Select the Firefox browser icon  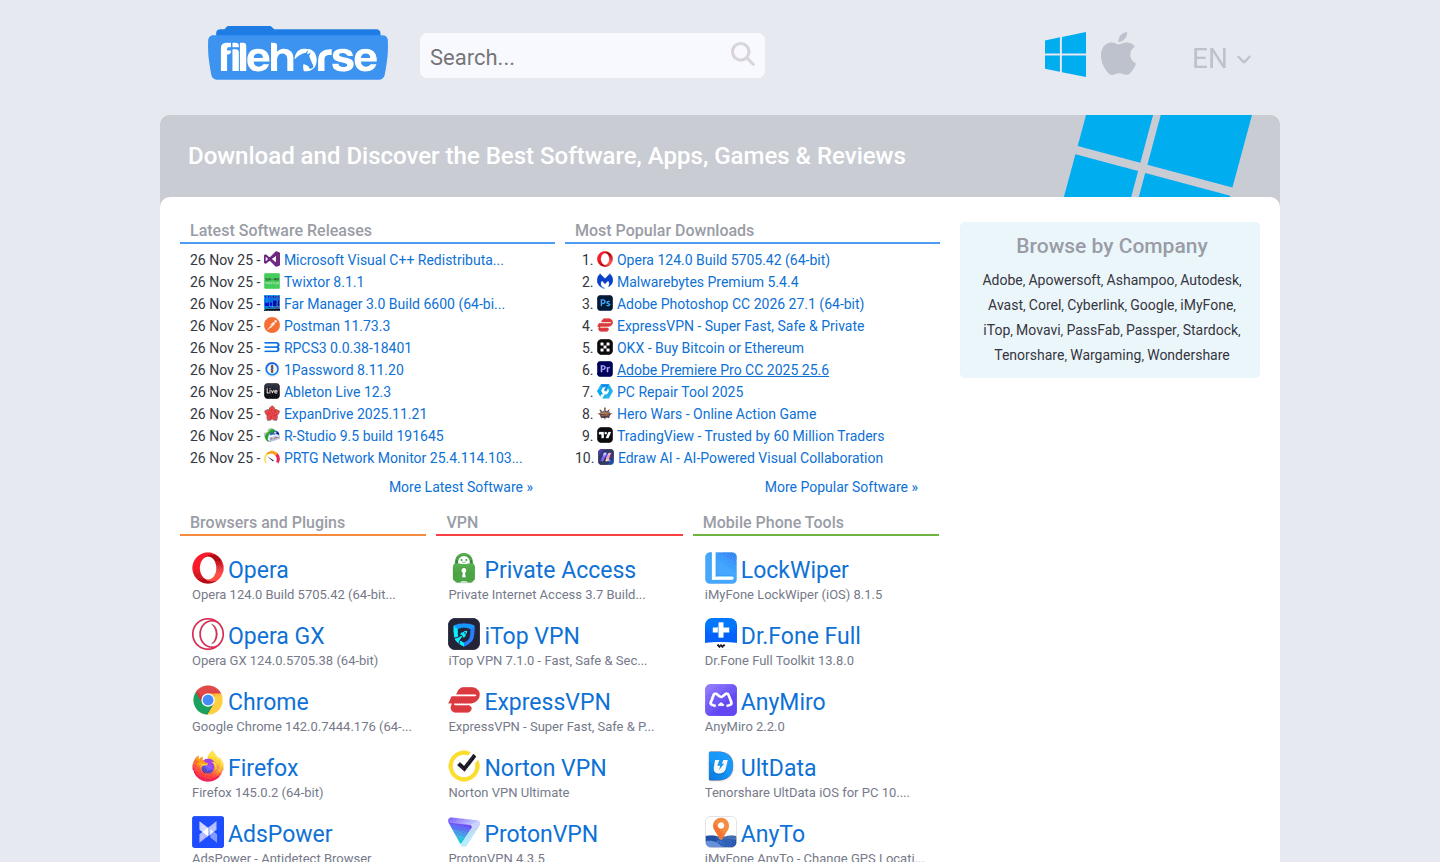click(207, 766)
